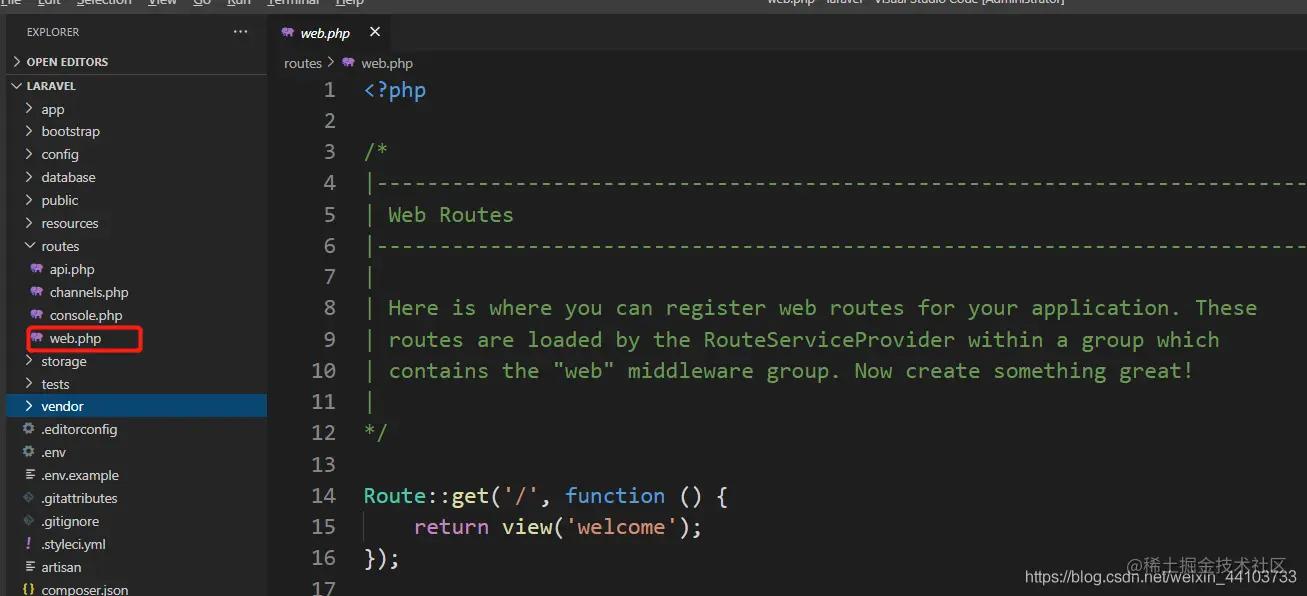
Task: Click the PHP icon of api.php
Action: pos(37,269)
